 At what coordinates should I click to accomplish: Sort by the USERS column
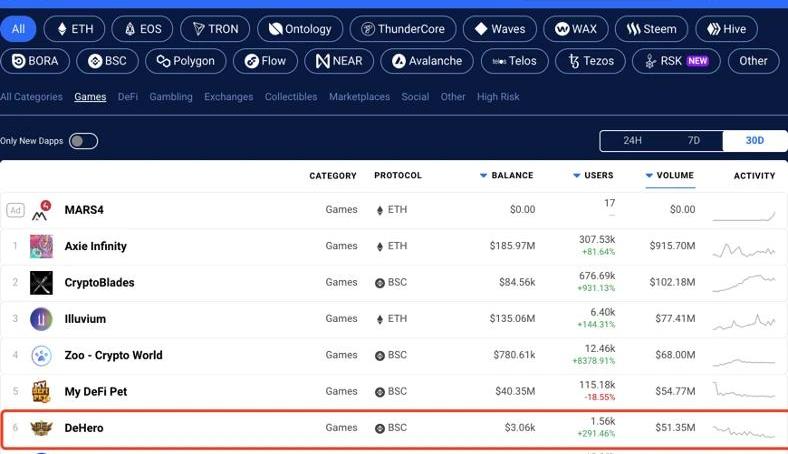(593, 175)
